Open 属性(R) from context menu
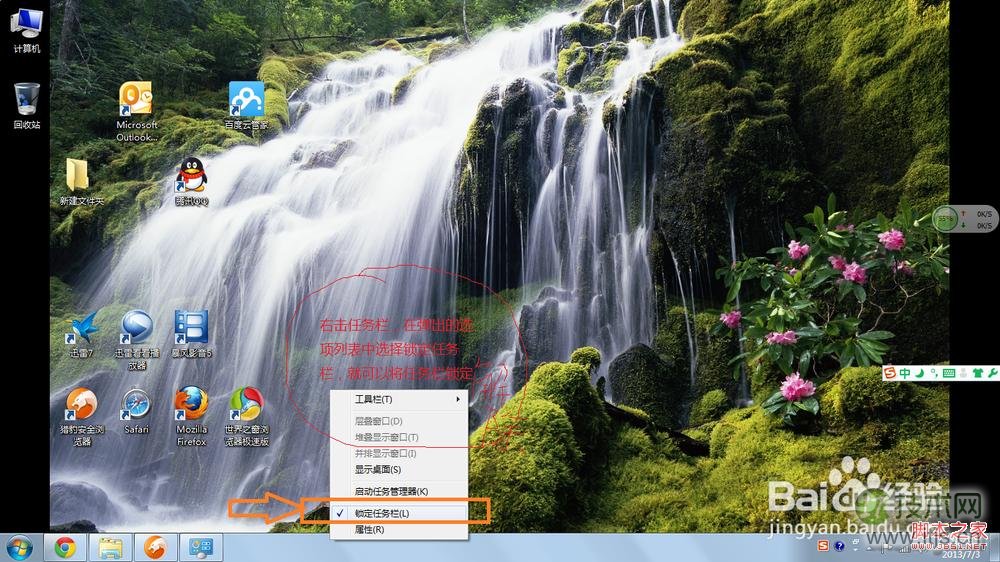 point(399,529)
